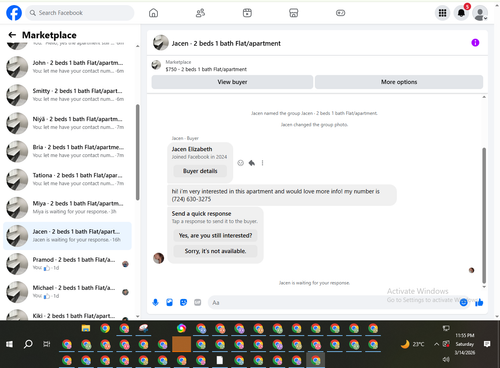Open the 23°C weather widget
The width and height of the screenshot is (500, 368).
(x=412, y=344)
